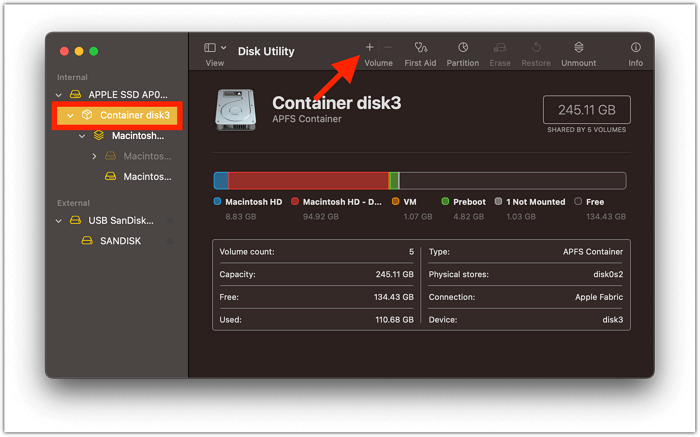Screen dimensions: 700x437
Task: Click the Type APFS Container value
Action: [593, 252]
